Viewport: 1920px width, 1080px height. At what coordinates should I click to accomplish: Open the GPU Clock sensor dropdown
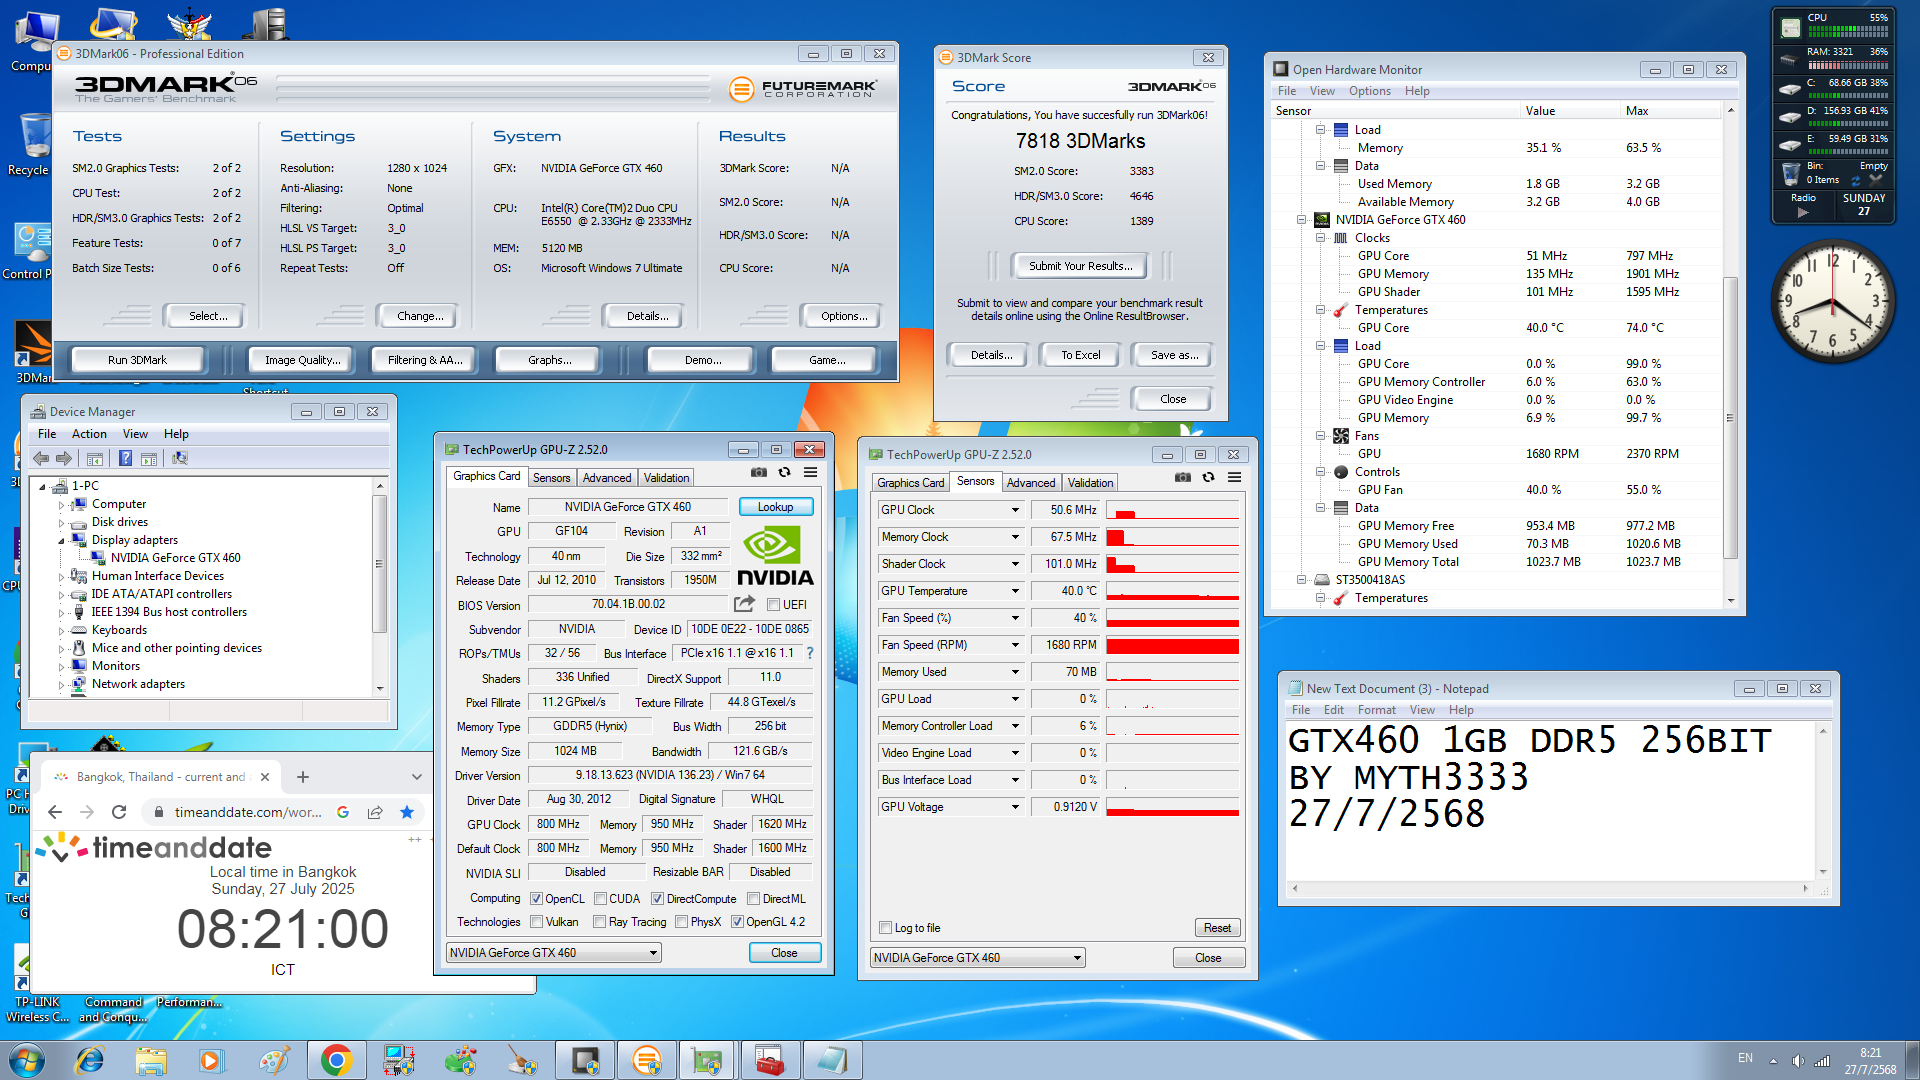click(1015, 510)
